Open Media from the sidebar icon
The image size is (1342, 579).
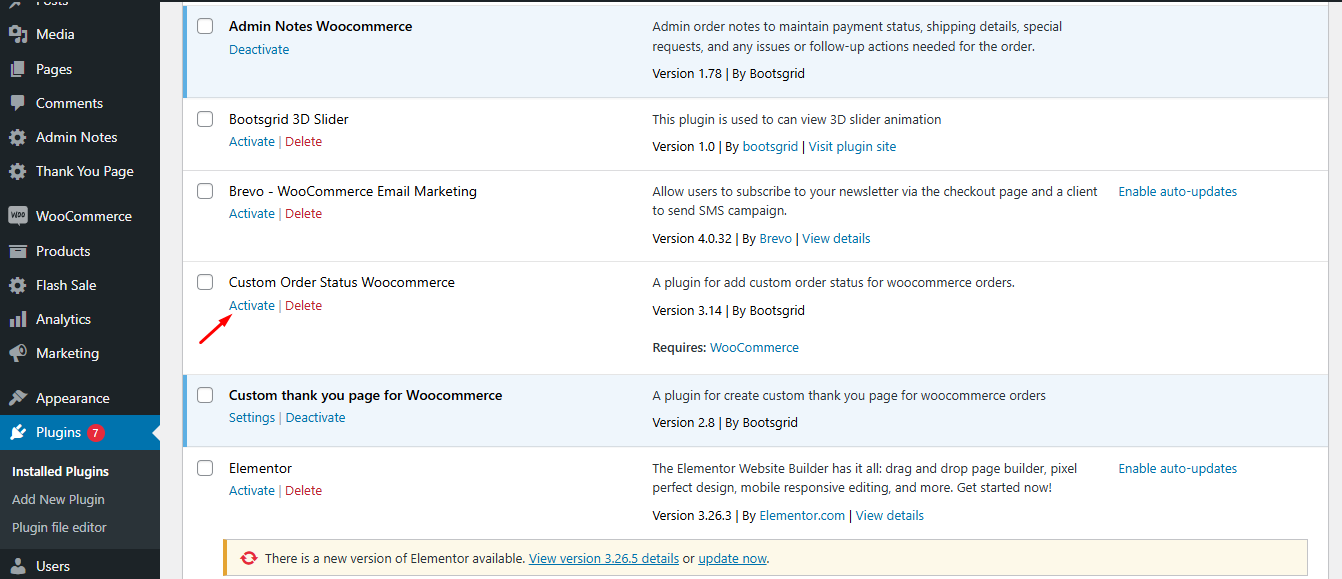(x=18, y=34)
